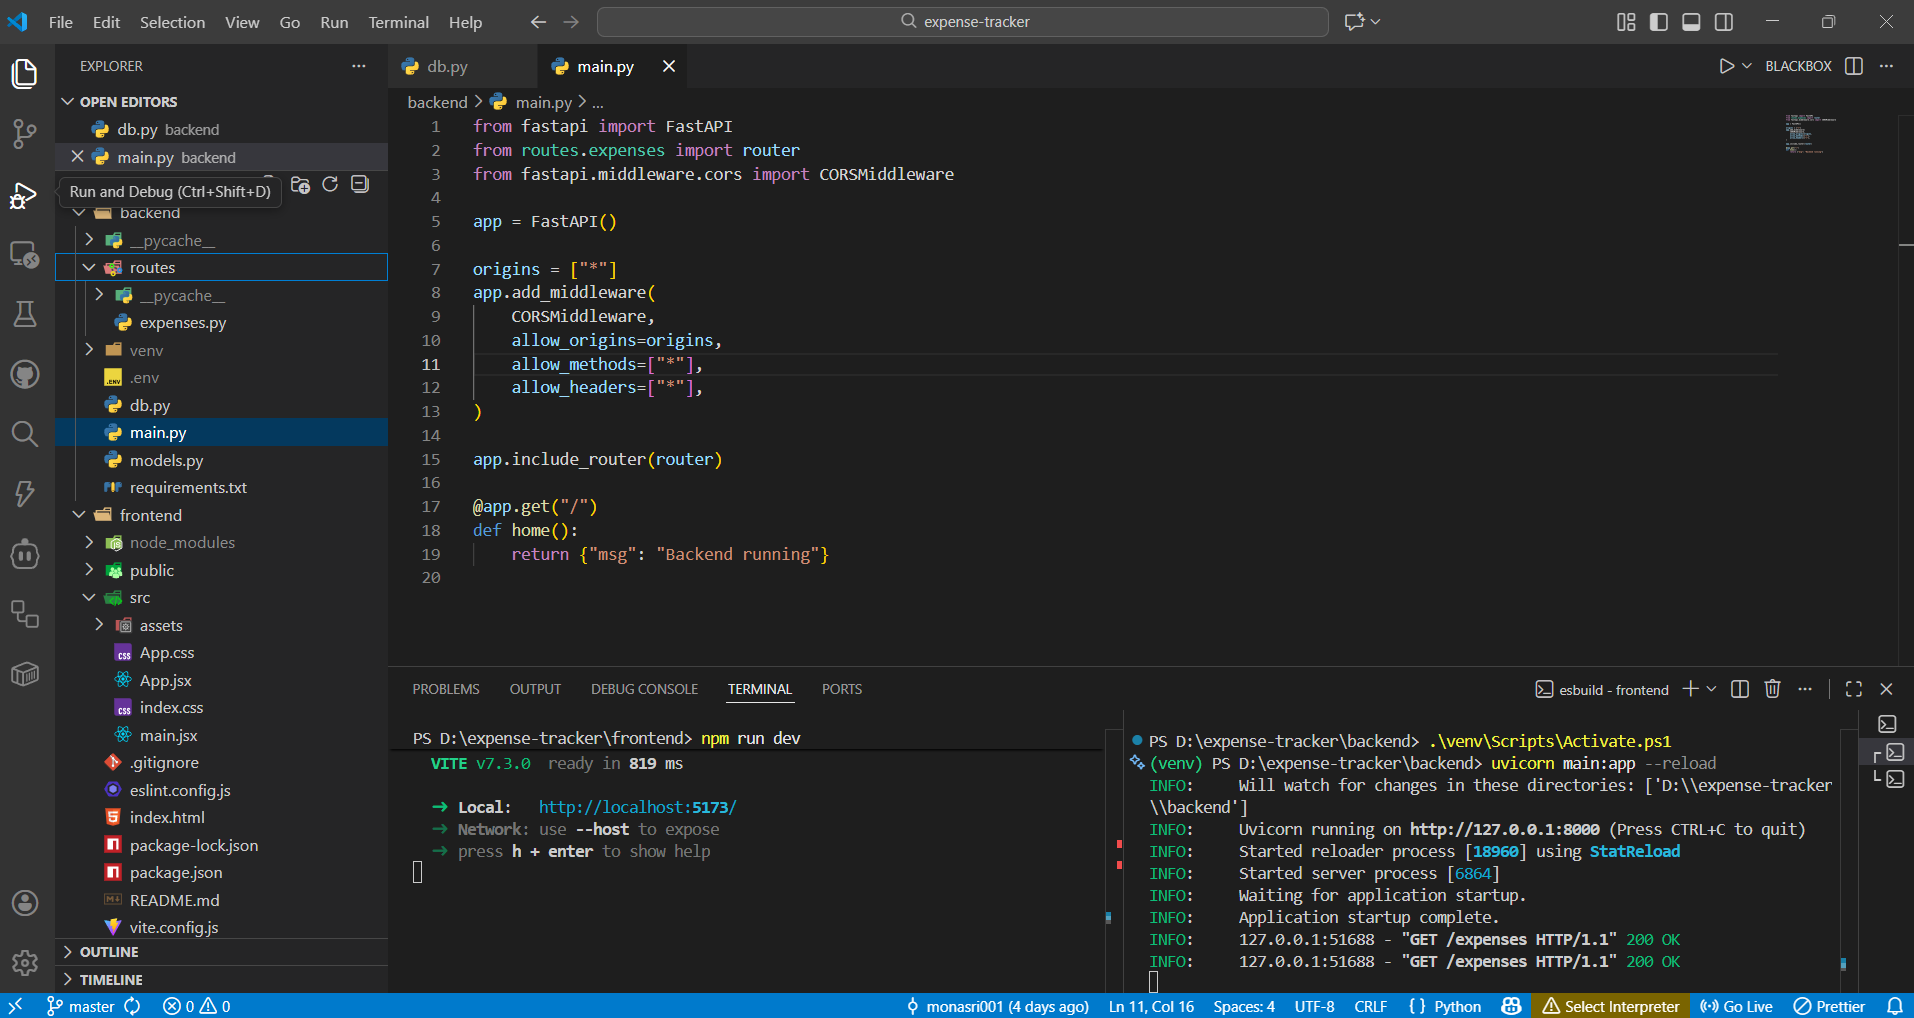This screenshot has width=1914, height=1018.
Task: Open the Source Control view
Action: coord(25,134)
